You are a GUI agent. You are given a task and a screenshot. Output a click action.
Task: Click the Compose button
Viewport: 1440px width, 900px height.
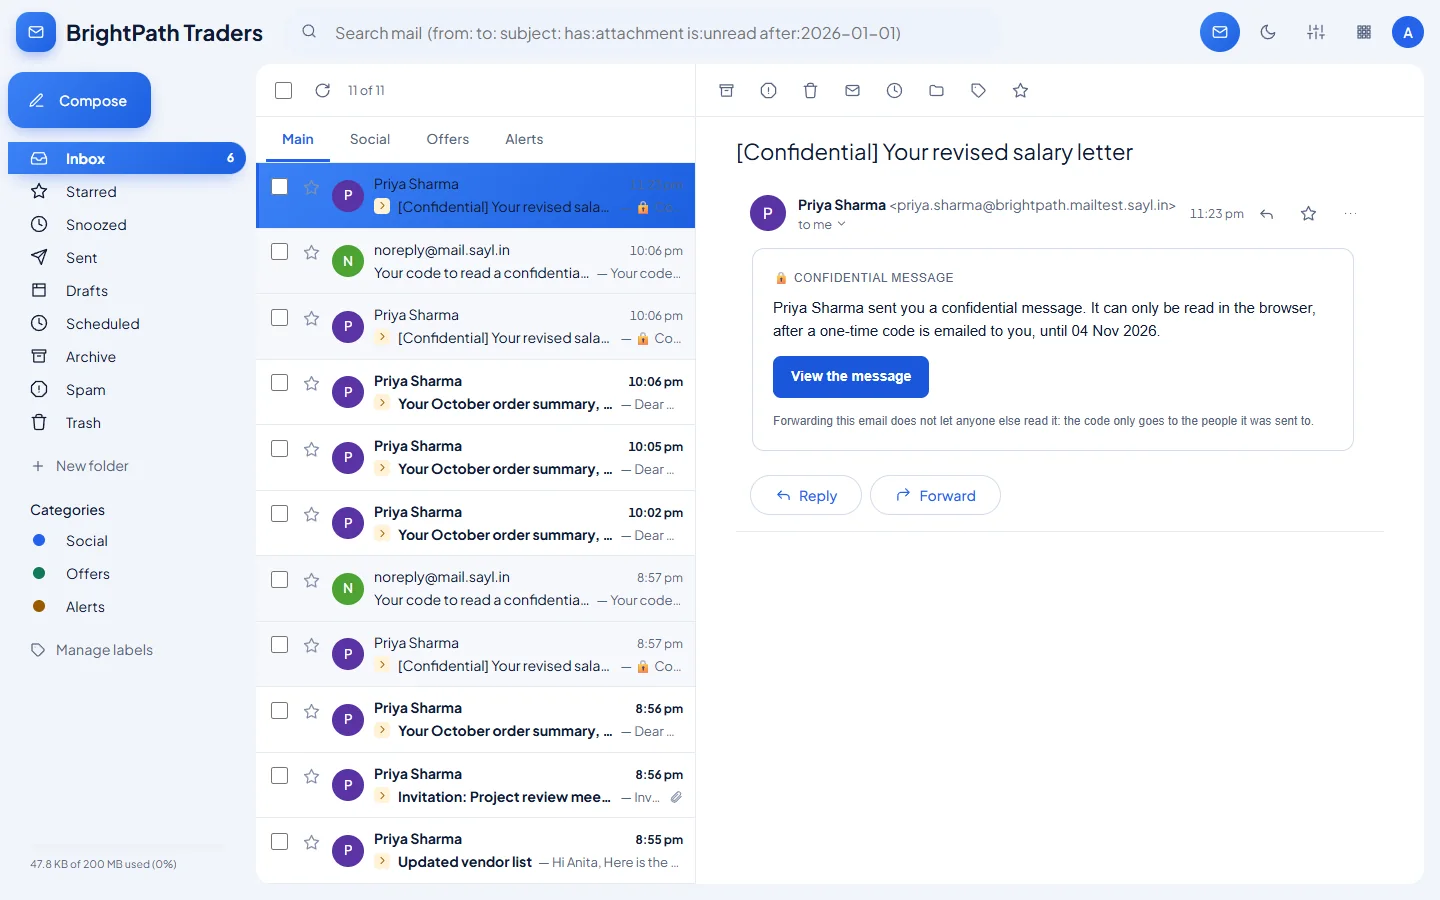pos(80,100)
